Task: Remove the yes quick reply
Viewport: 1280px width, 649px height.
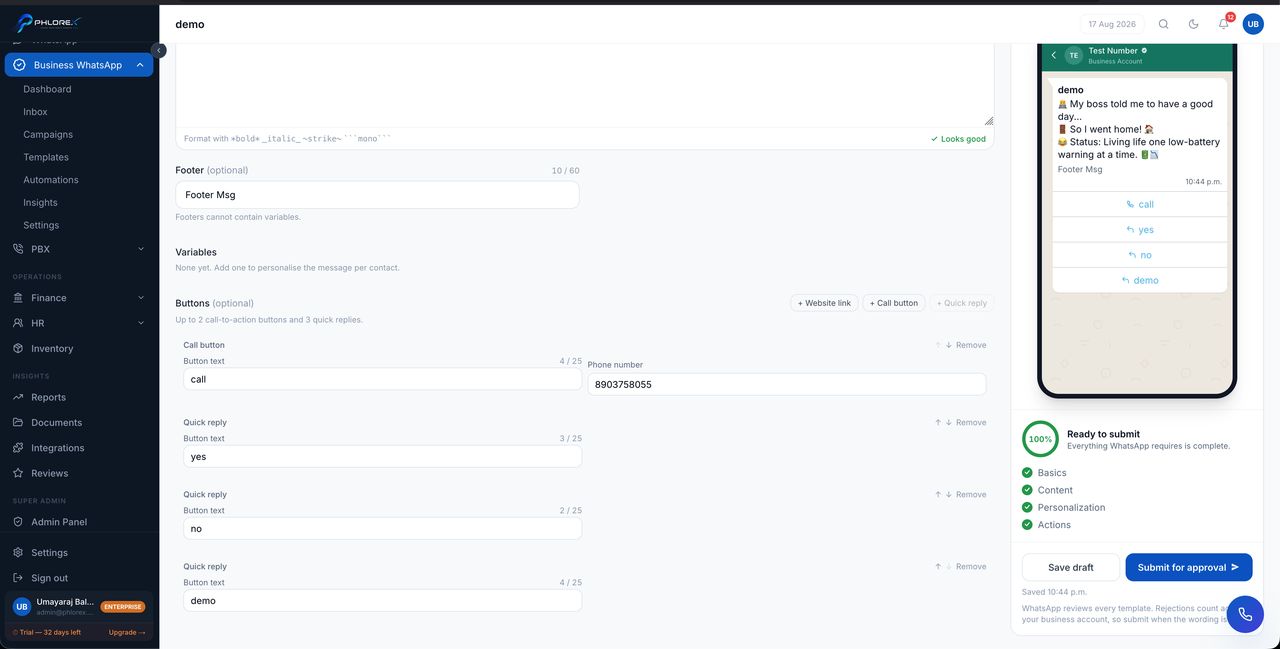Action: pyautogui.click(x=971, y=422)
